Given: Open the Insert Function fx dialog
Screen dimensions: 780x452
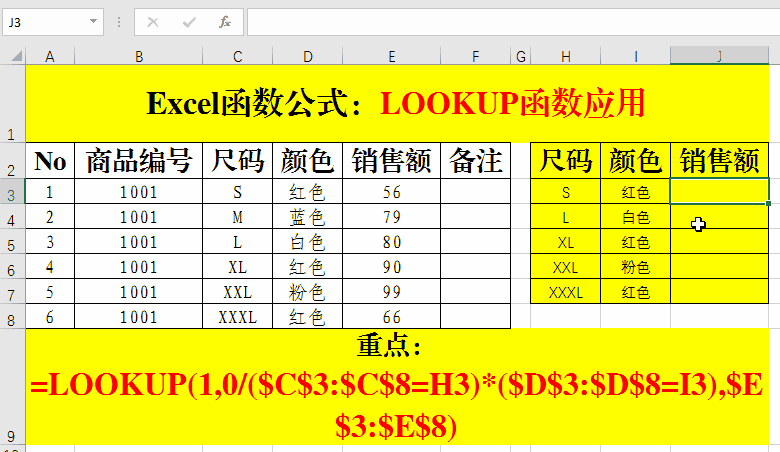Looking at the screenshot, I should (x=225, y=22).
